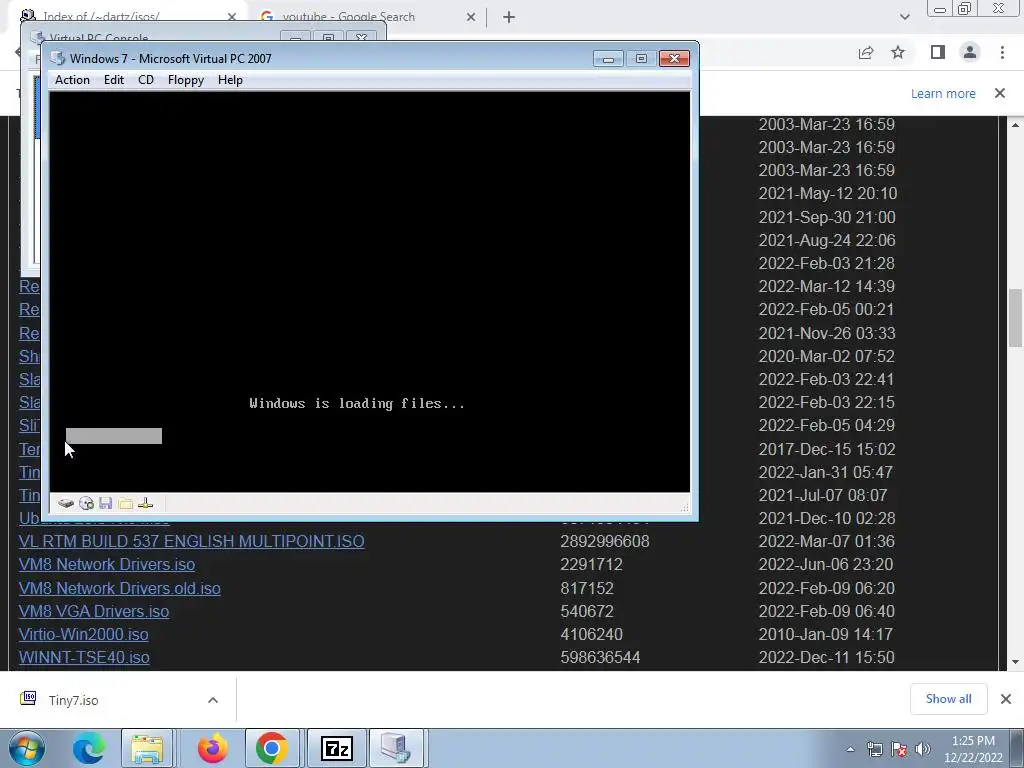Open Chrome tab search dropdown

coord(904,17)
